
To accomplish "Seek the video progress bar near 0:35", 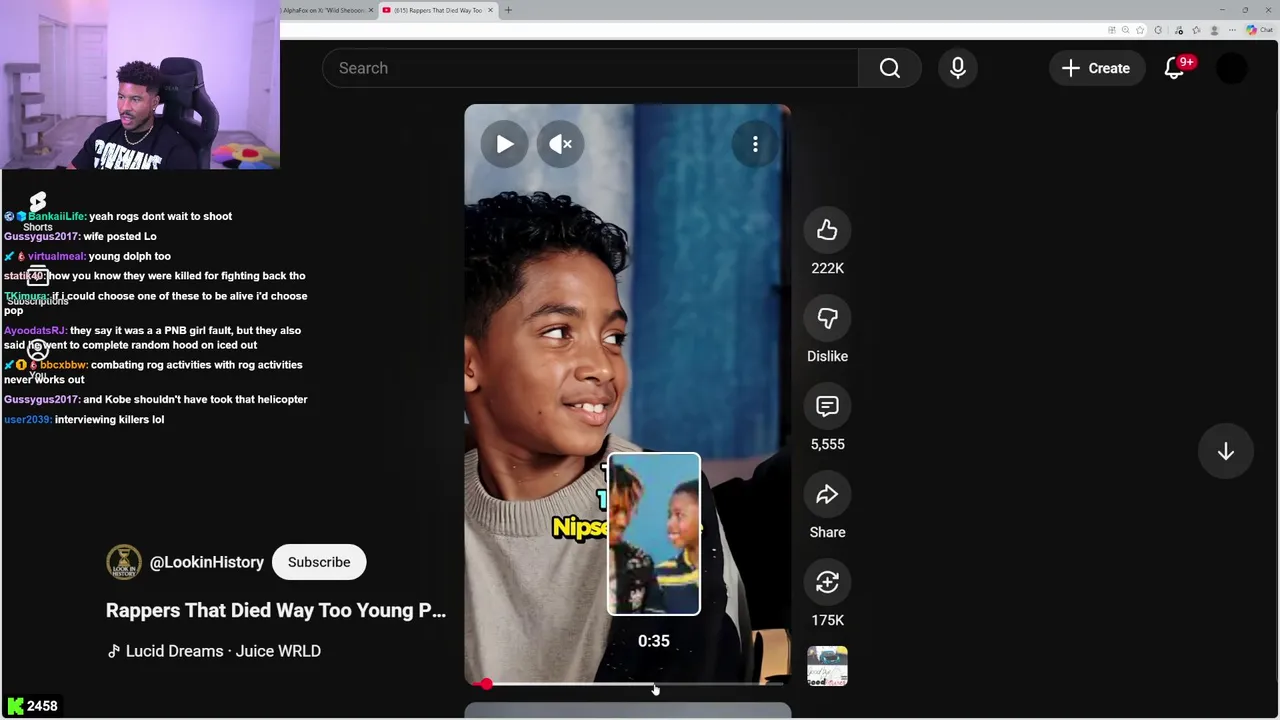I will pos(654,684).
